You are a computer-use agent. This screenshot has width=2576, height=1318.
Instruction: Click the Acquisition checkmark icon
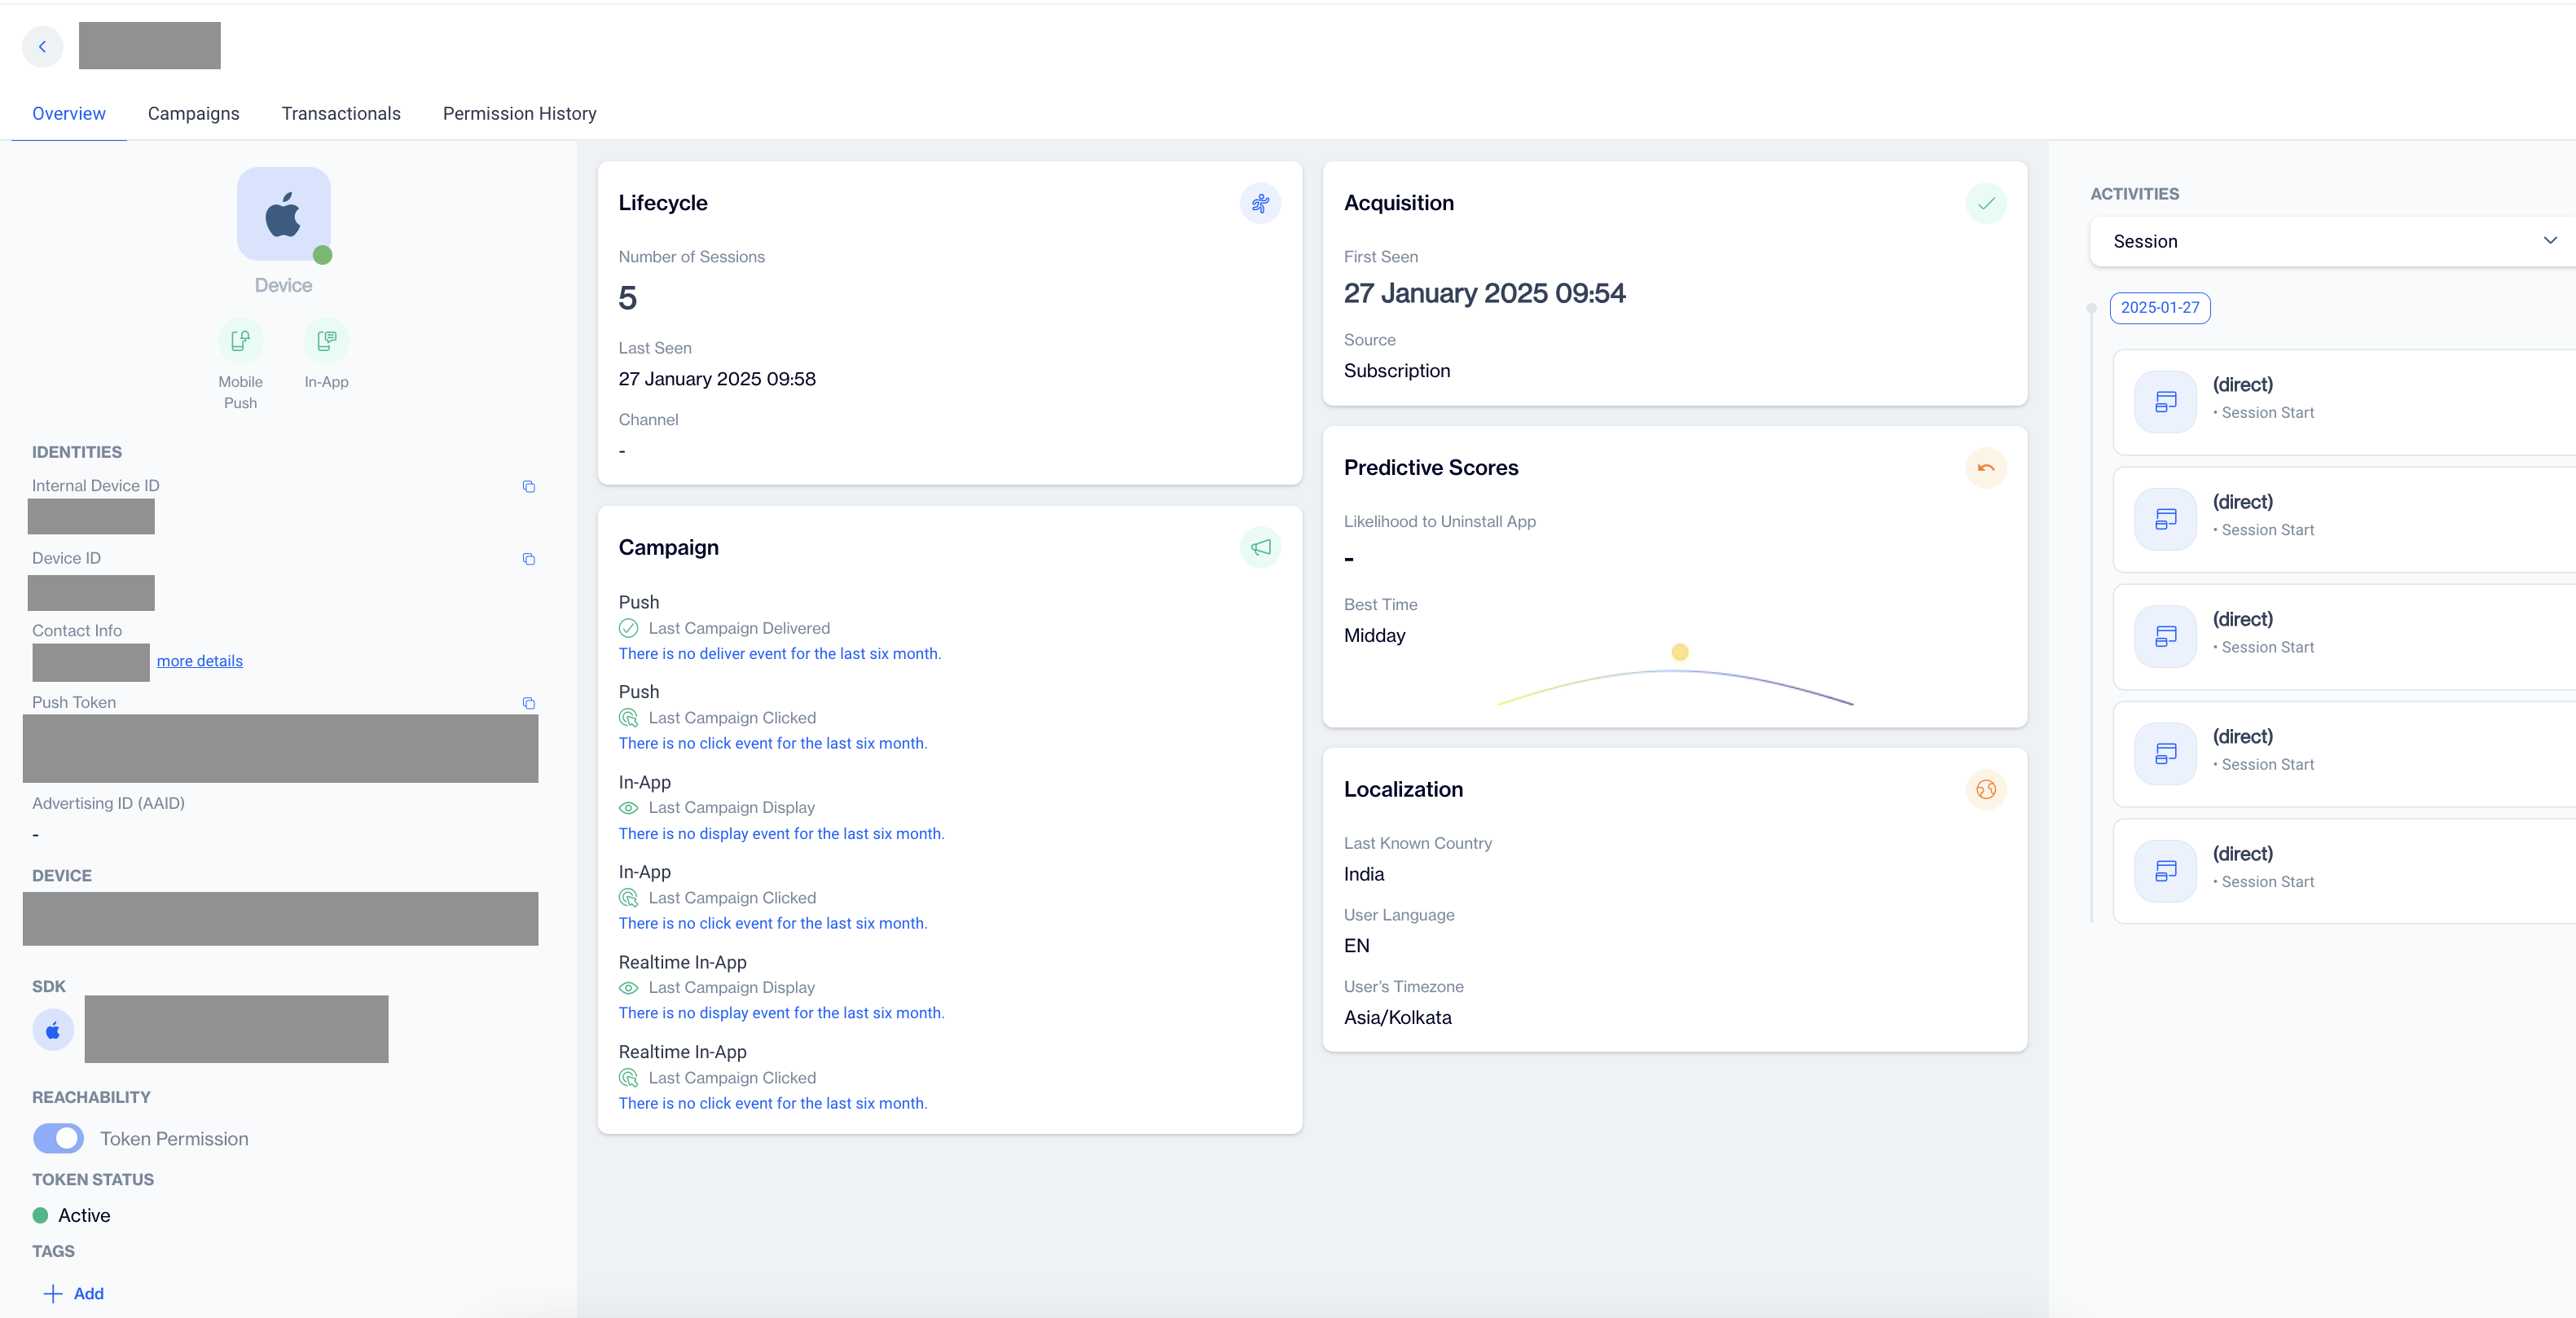point(1986,203)
